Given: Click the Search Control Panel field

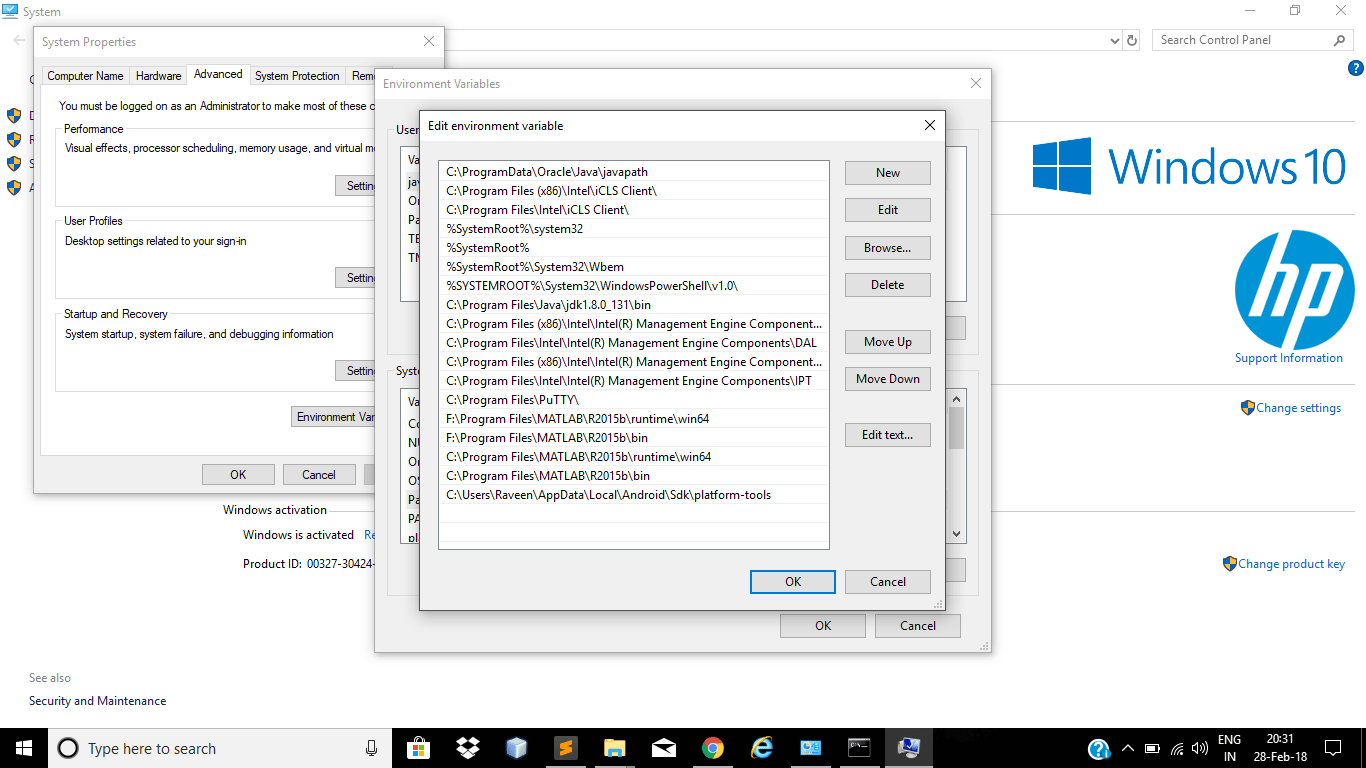Looking at the screenshot, I should tap(1243, 40).
